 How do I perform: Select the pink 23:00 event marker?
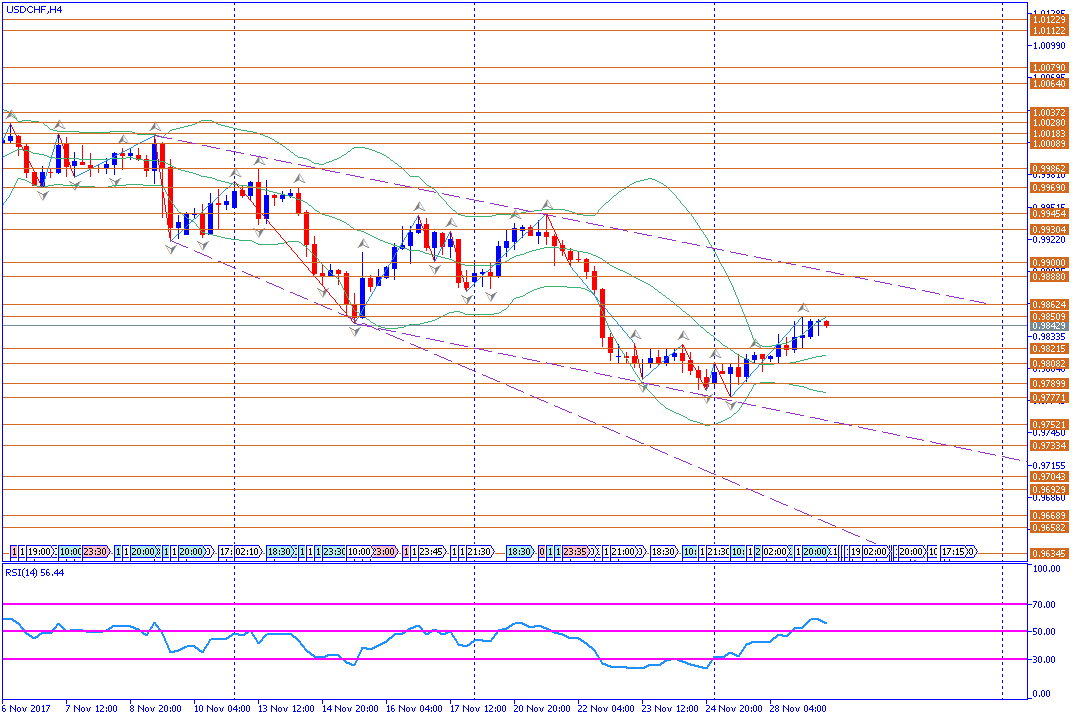point(384,552)
